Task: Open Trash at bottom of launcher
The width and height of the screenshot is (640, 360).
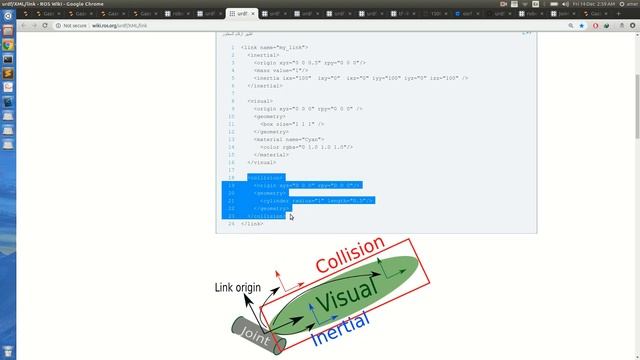Action: [8, 351]
